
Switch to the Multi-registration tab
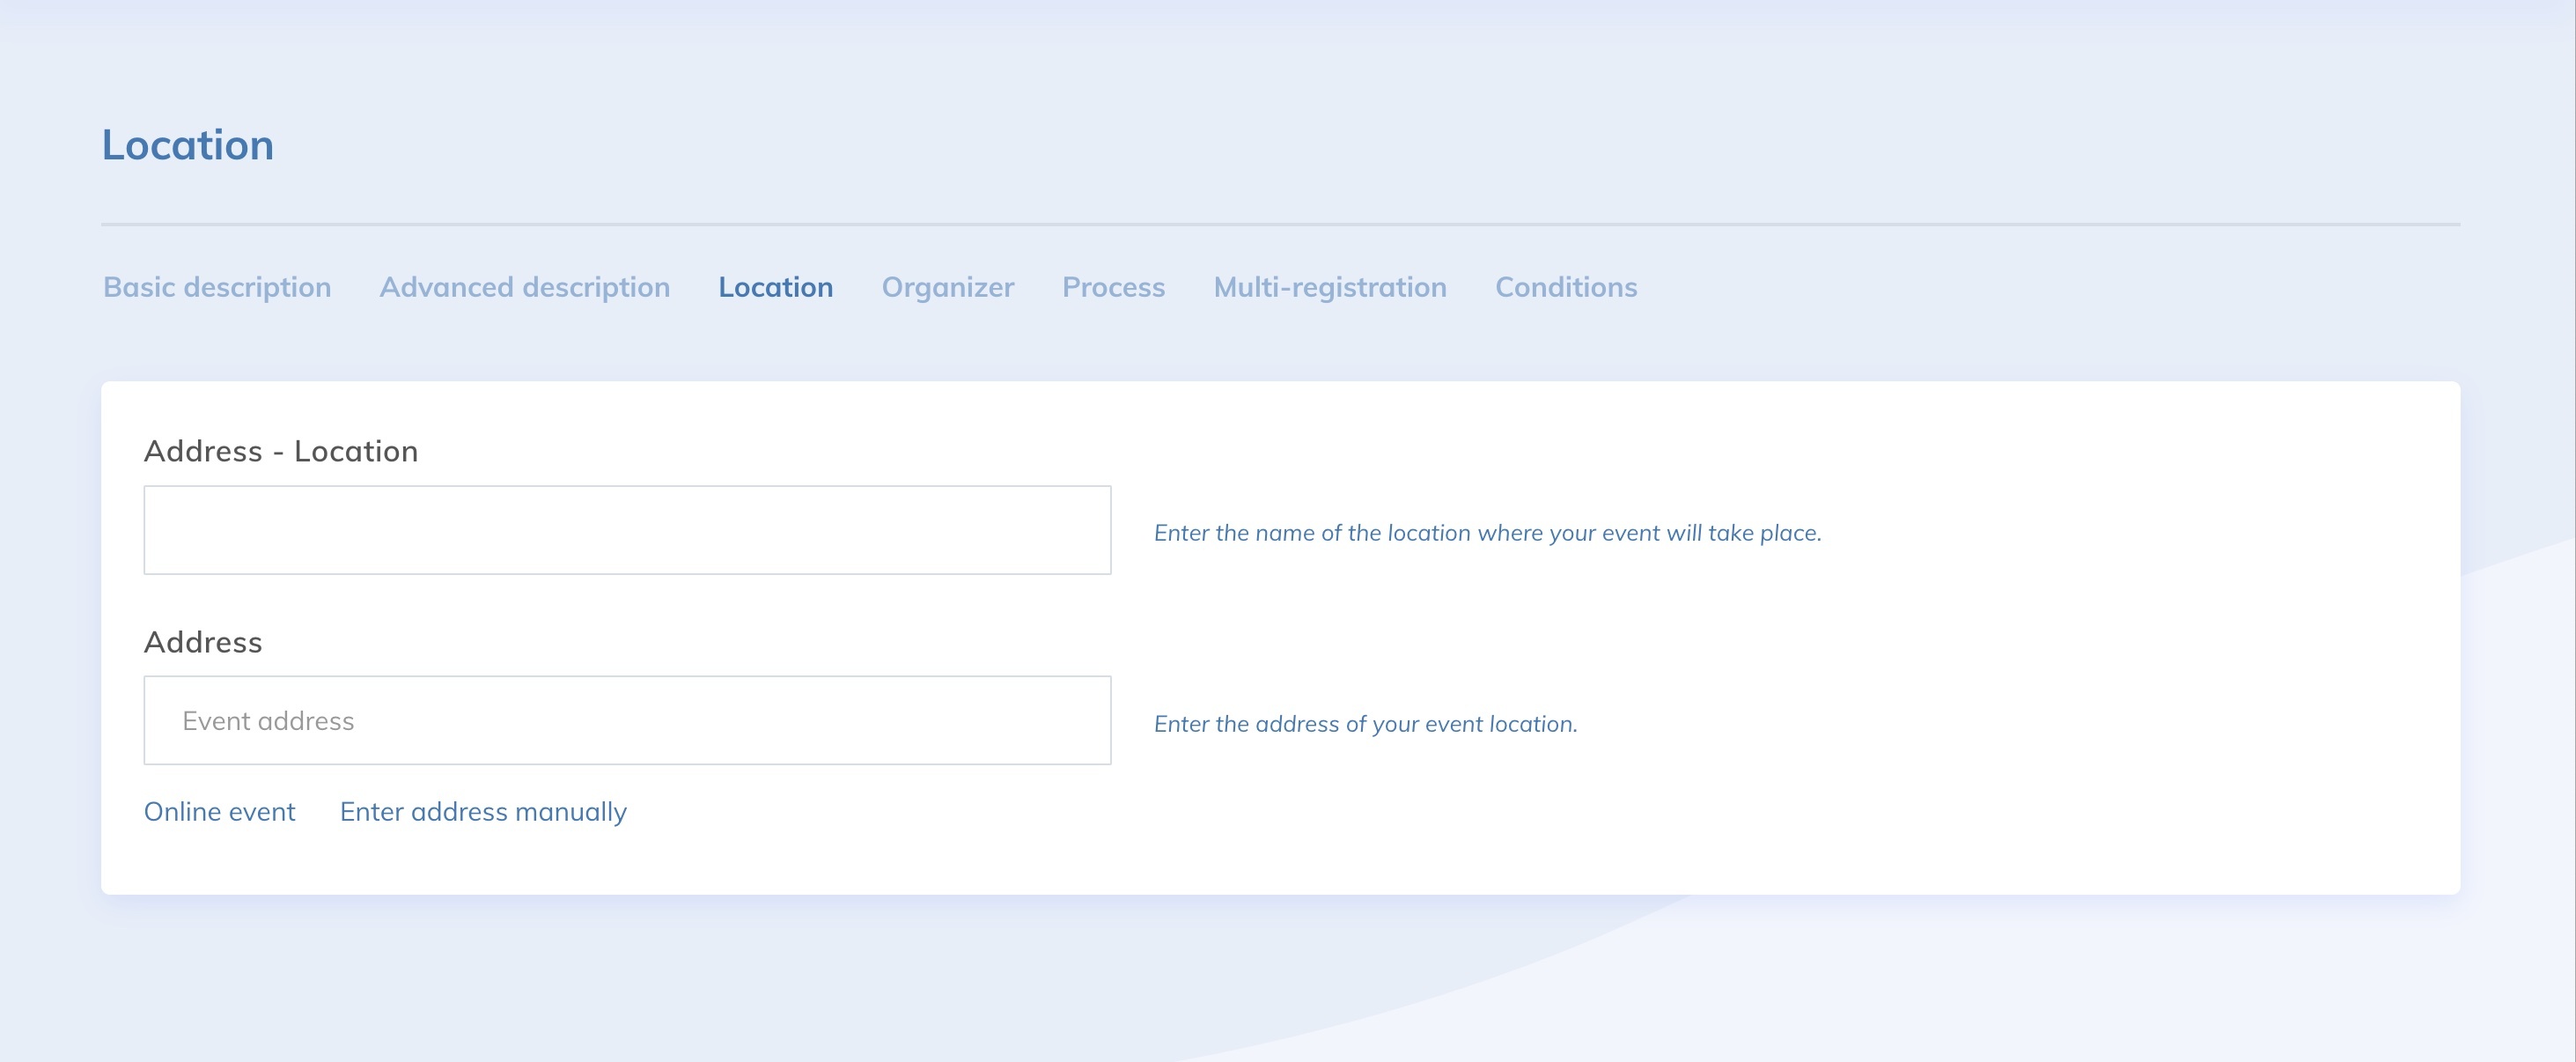tap(1329, 287)
